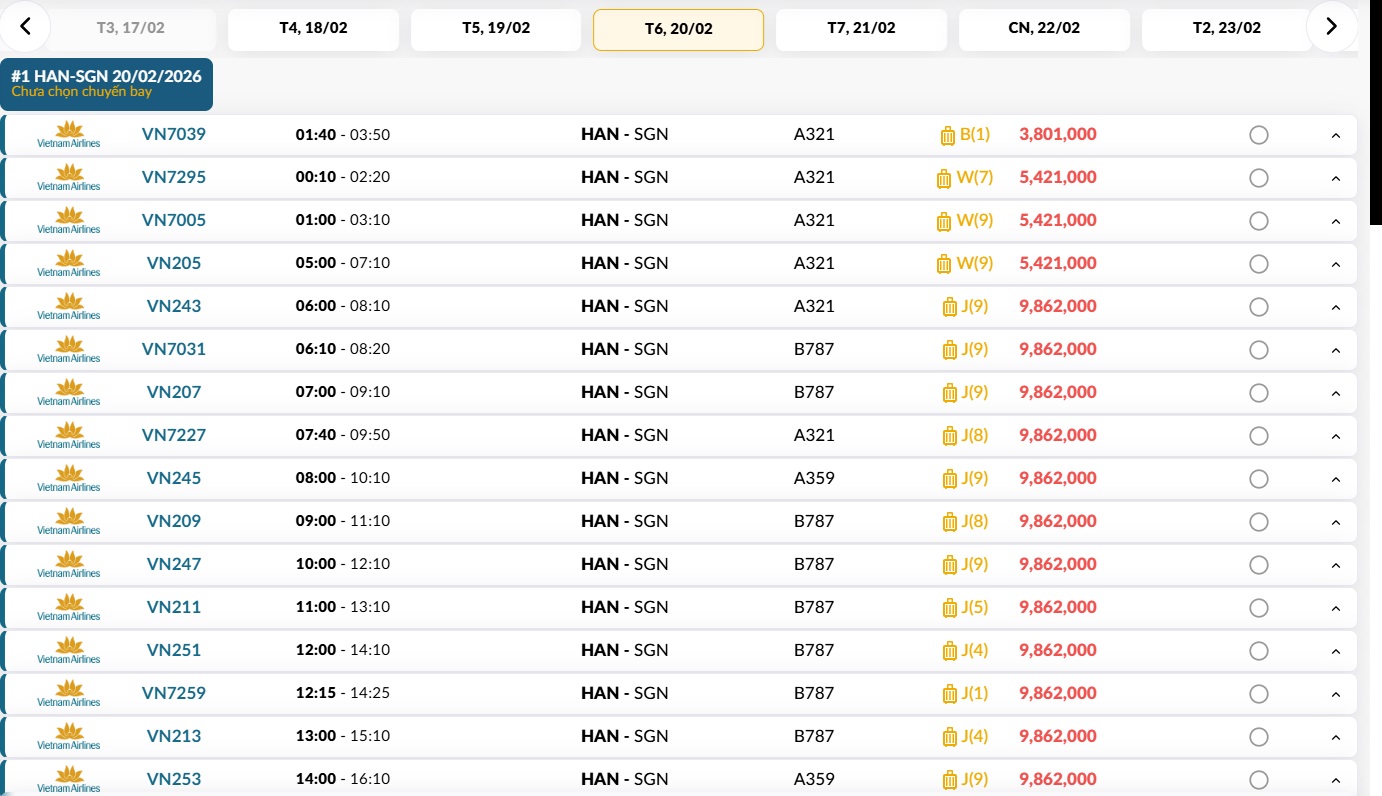This screenshot has height=796, width=1382.
Task: Select date tab CN, 22/02
Action: [1044, 29]
